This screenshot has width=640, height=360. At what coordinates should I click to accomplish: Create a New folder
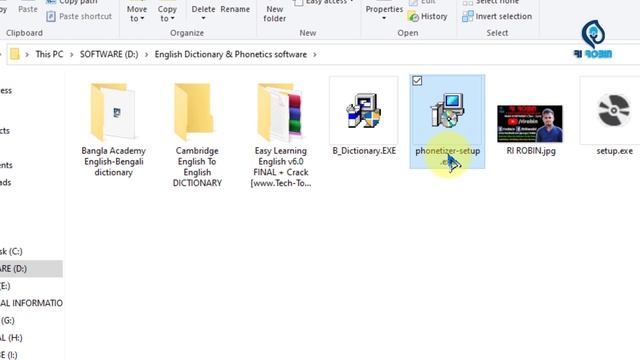[275, 13]
